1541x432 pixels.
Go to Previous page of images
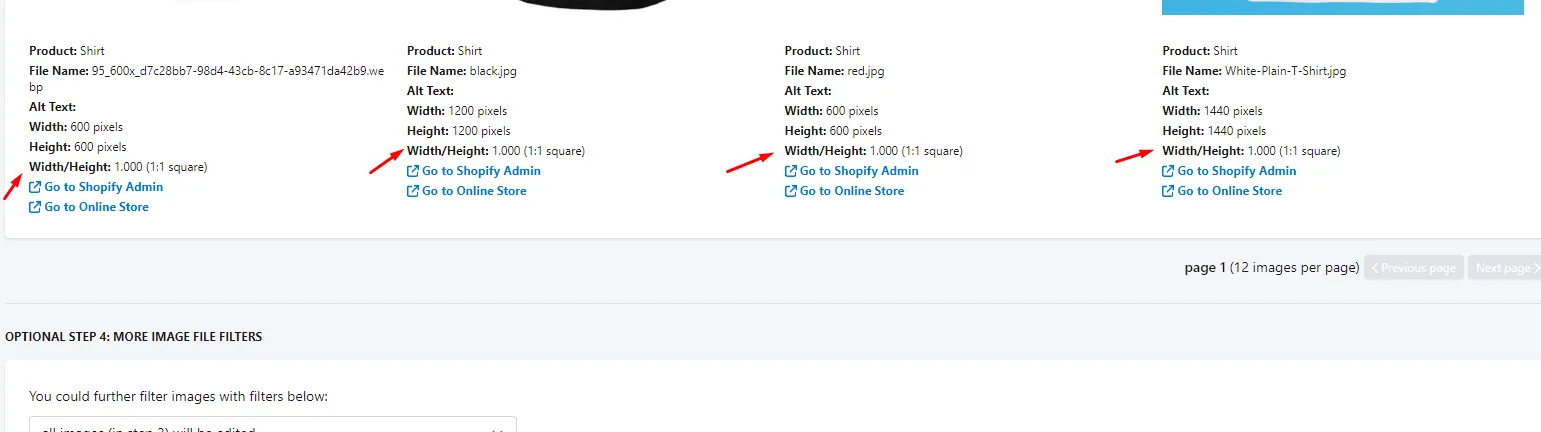coord(1413,268)
